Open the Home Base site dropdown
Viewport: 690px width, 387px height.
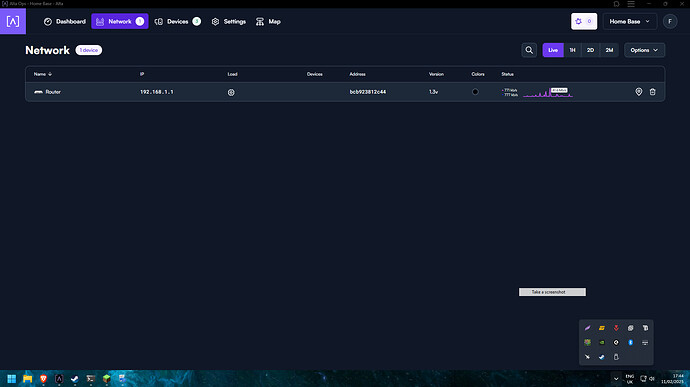[x=630, y=21]
